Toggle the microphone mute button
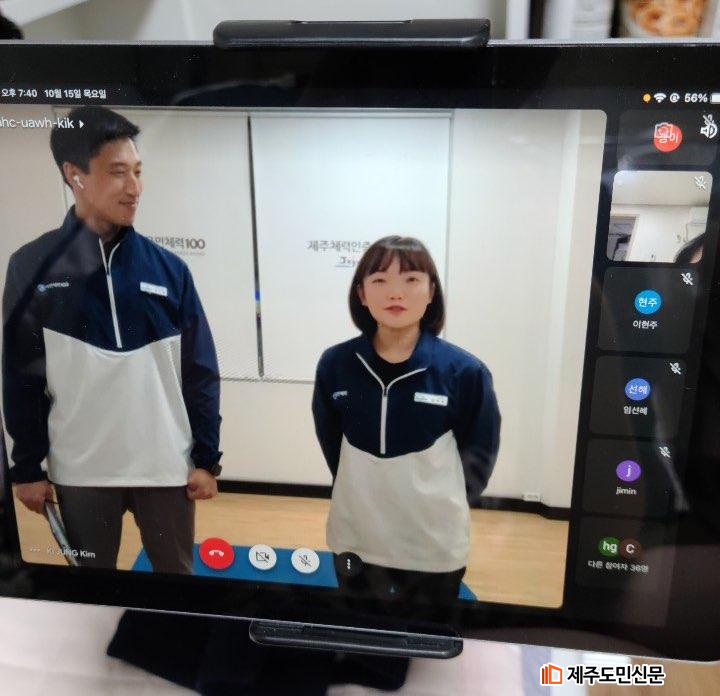Screen dimensions: 720x696 [x=305, y=561]
